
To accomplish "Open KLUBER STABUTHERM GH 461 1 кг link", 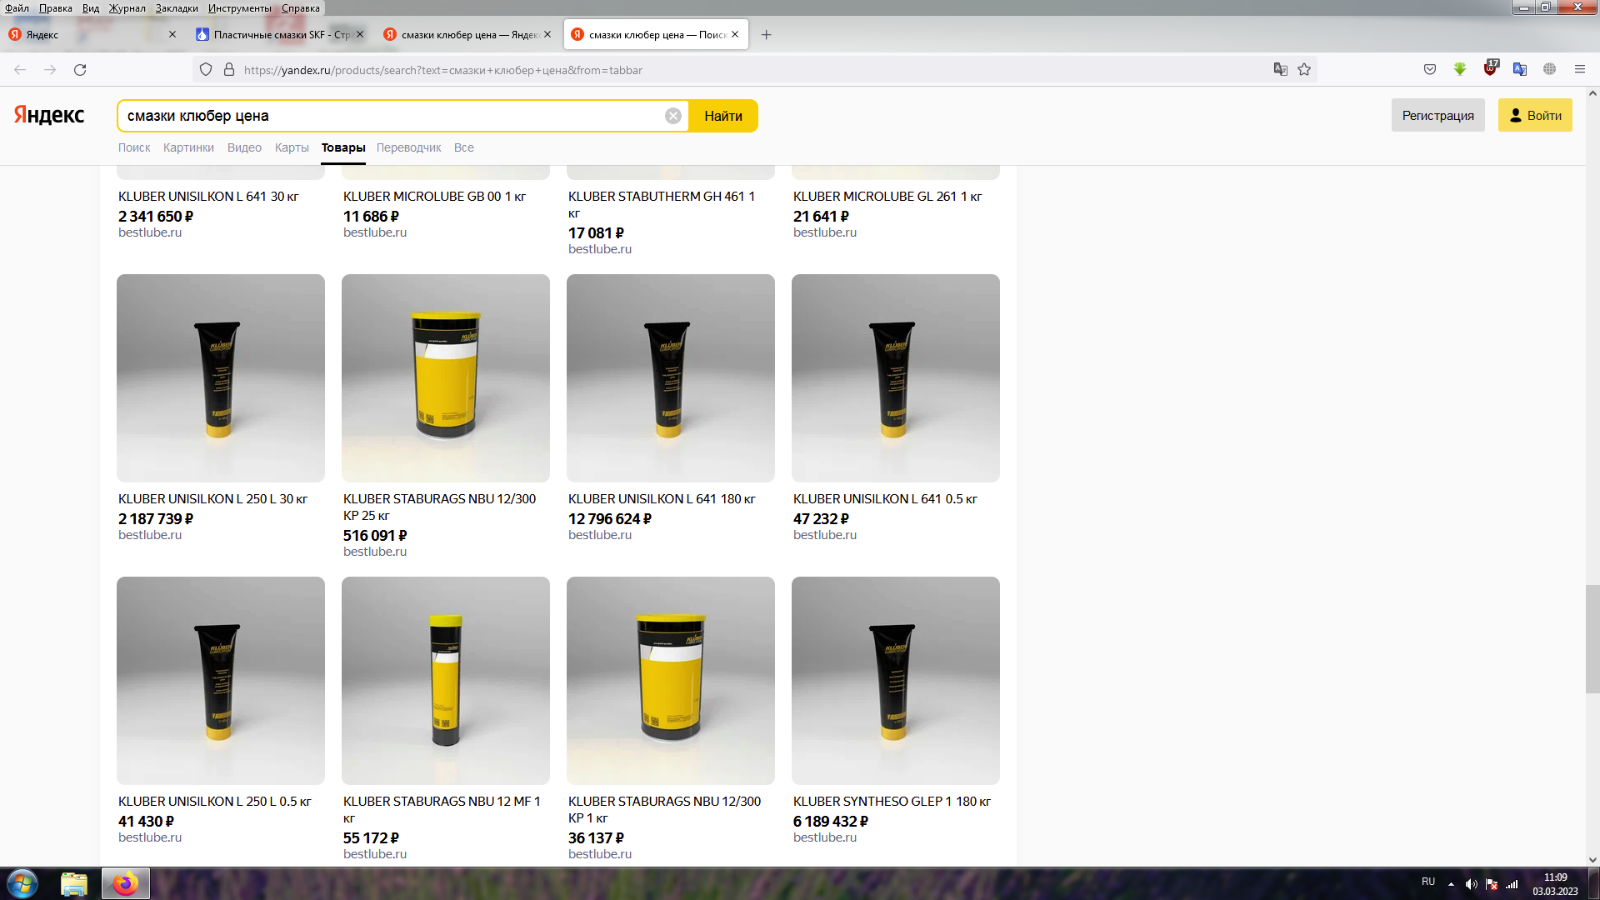I will pos(661,205).
